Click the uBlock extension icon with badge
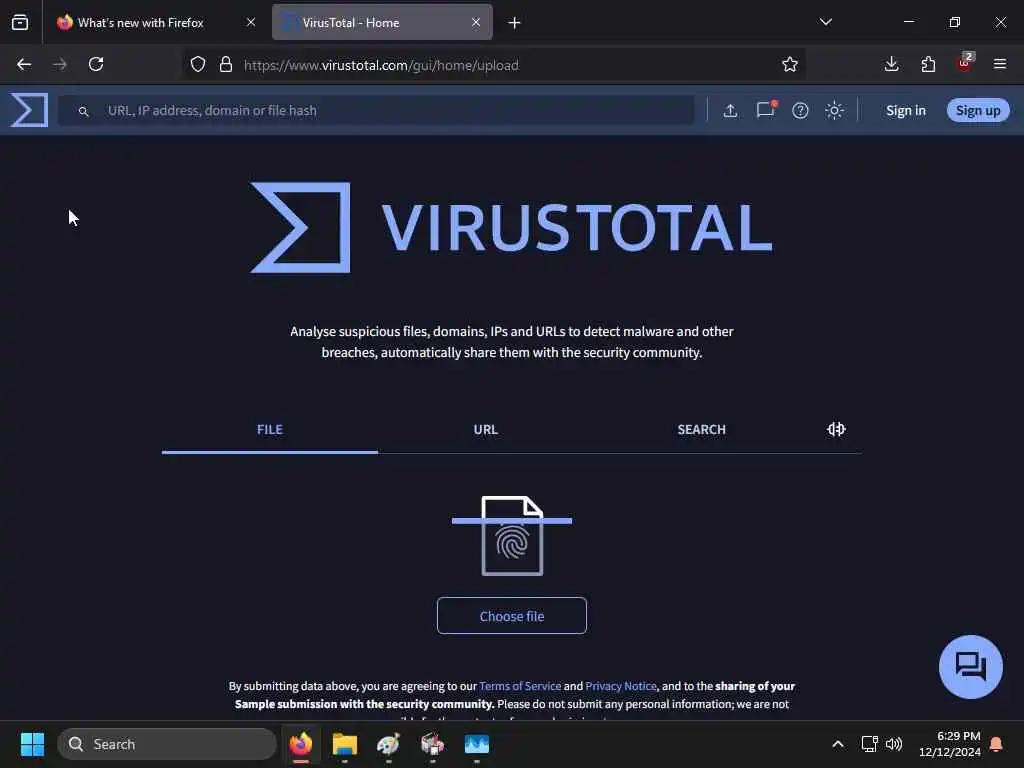Viewport: 1024px width, 768px height. click(965, 63)
